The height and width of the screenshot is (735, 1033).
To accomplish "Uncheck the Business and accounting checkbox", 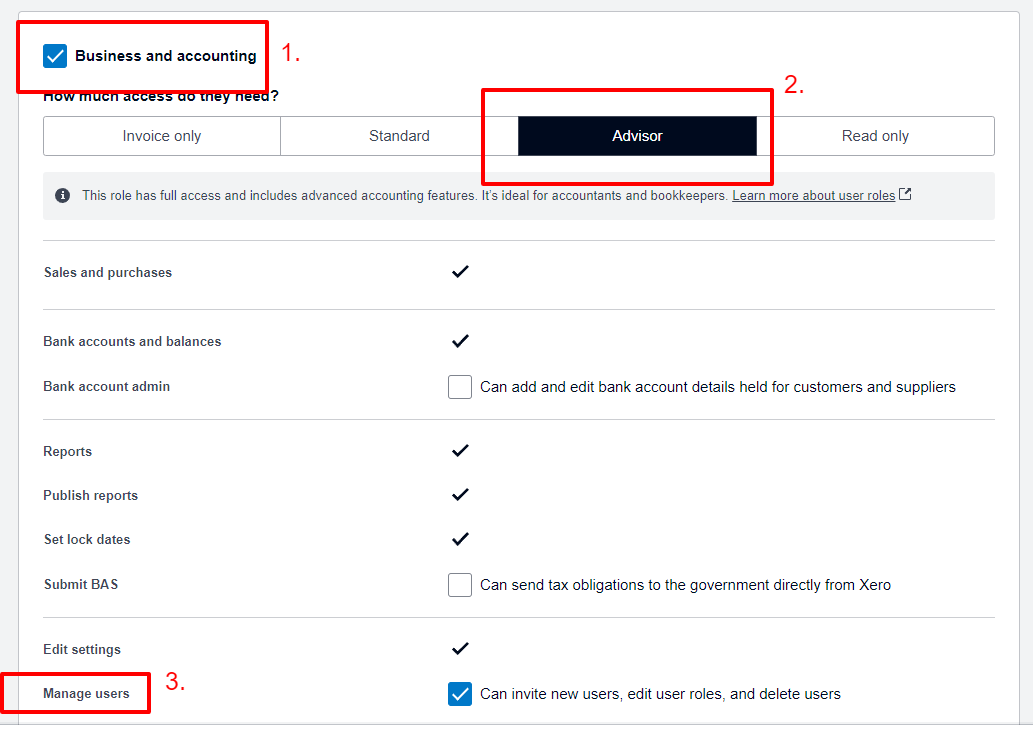I will point(55,56).
